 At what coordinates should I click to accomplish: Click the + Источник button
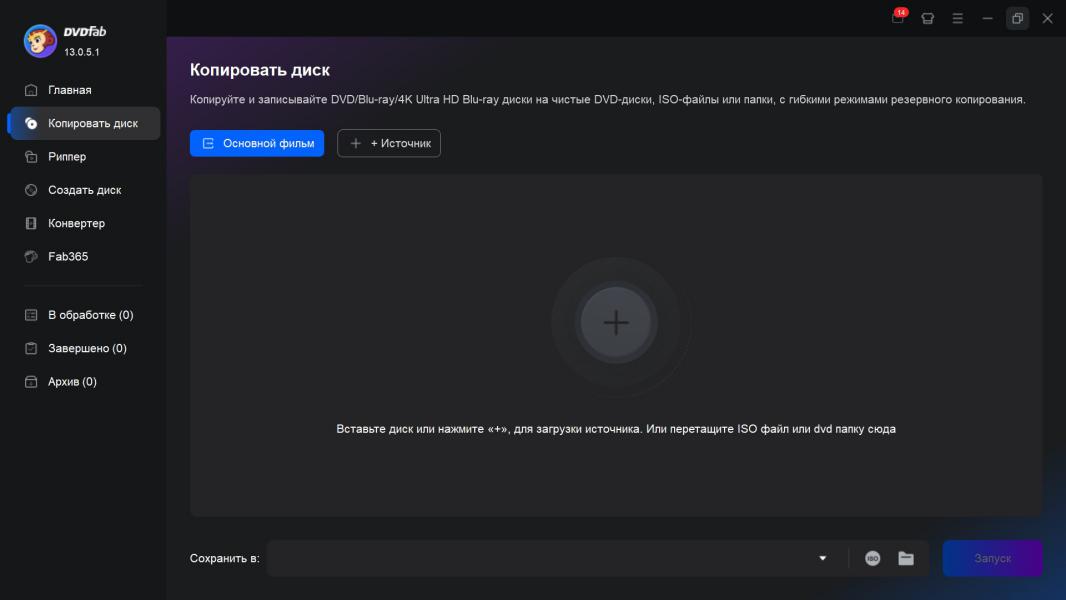pos(389,143)
